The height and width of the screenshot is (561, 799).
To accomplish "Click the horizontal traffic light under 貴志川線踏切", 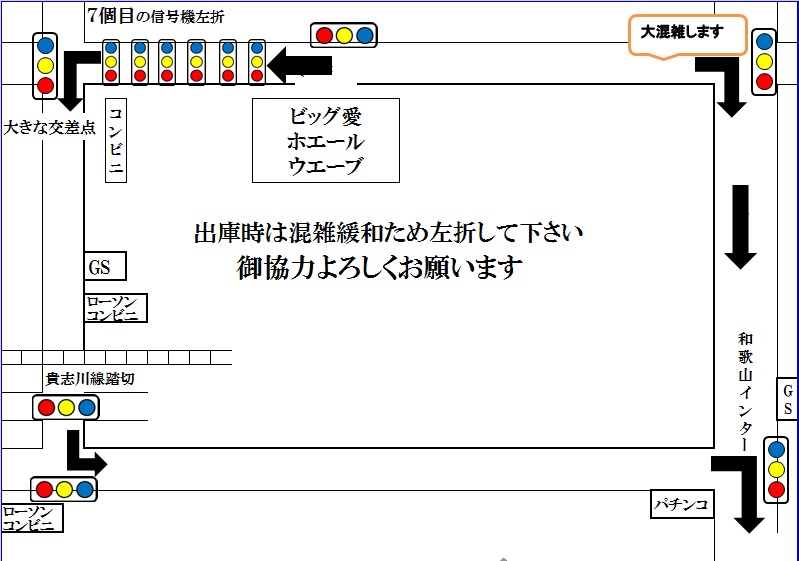I will point(66,408).
